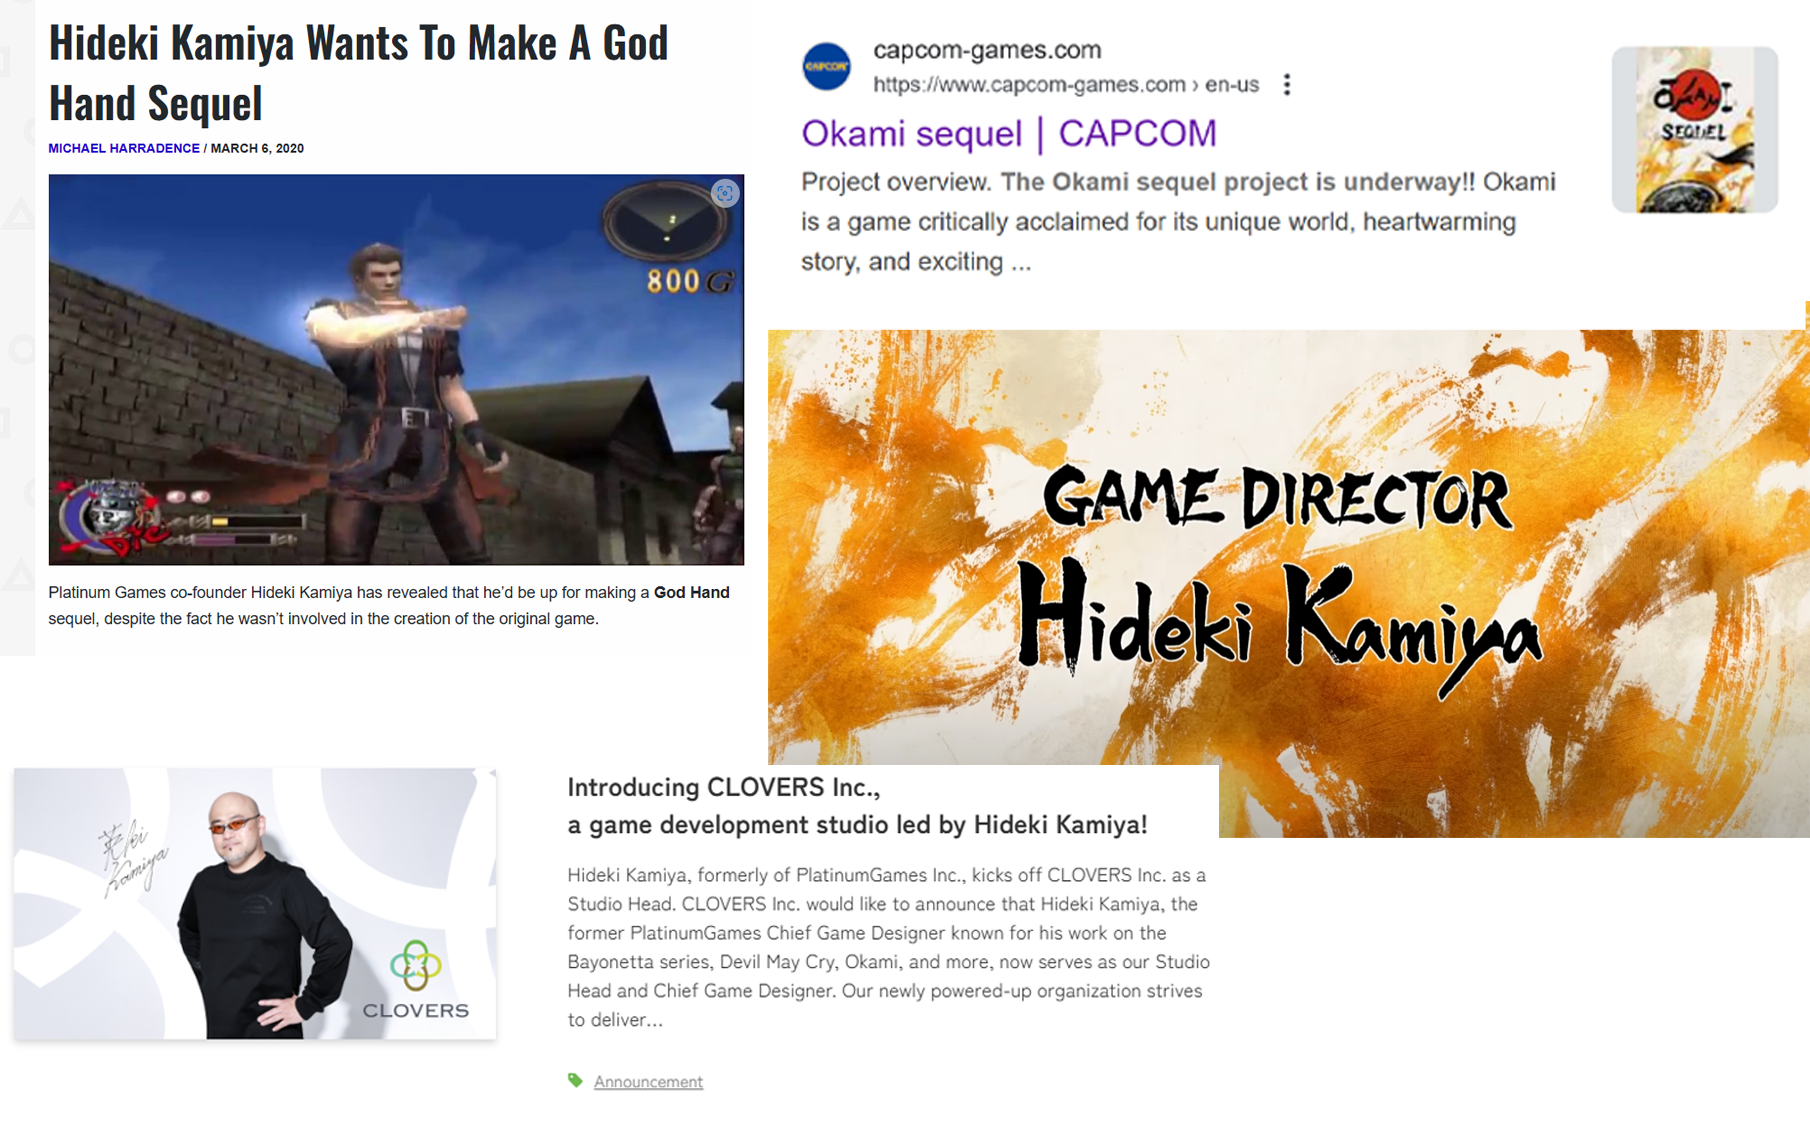The image size is (1810, 1139).
Task: Click the God Hand gameplay screenshot
Action: click(x=396, y=370)
